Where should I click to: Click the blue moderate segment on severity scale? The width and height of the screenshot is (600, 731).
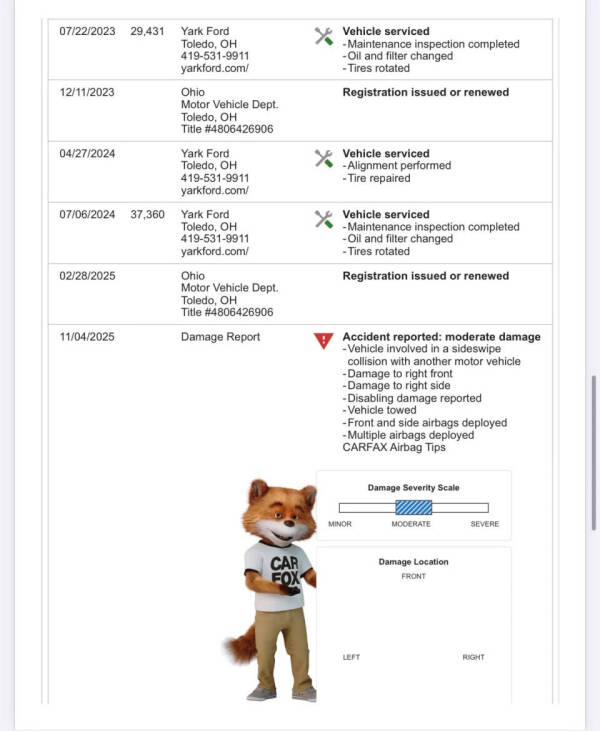pos(414,507)
